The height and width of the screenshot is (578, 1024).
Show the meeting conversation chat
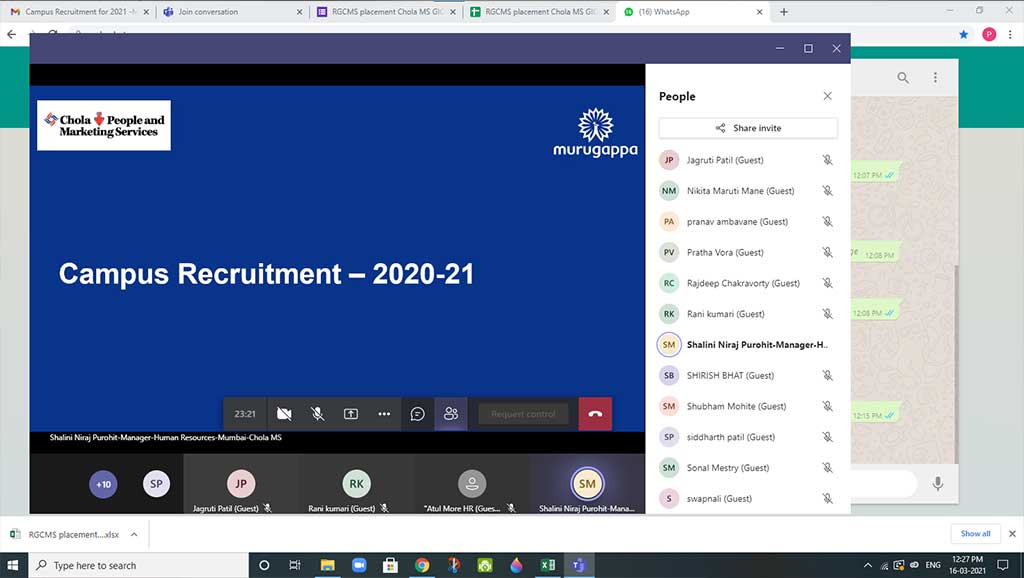point(418,414)
